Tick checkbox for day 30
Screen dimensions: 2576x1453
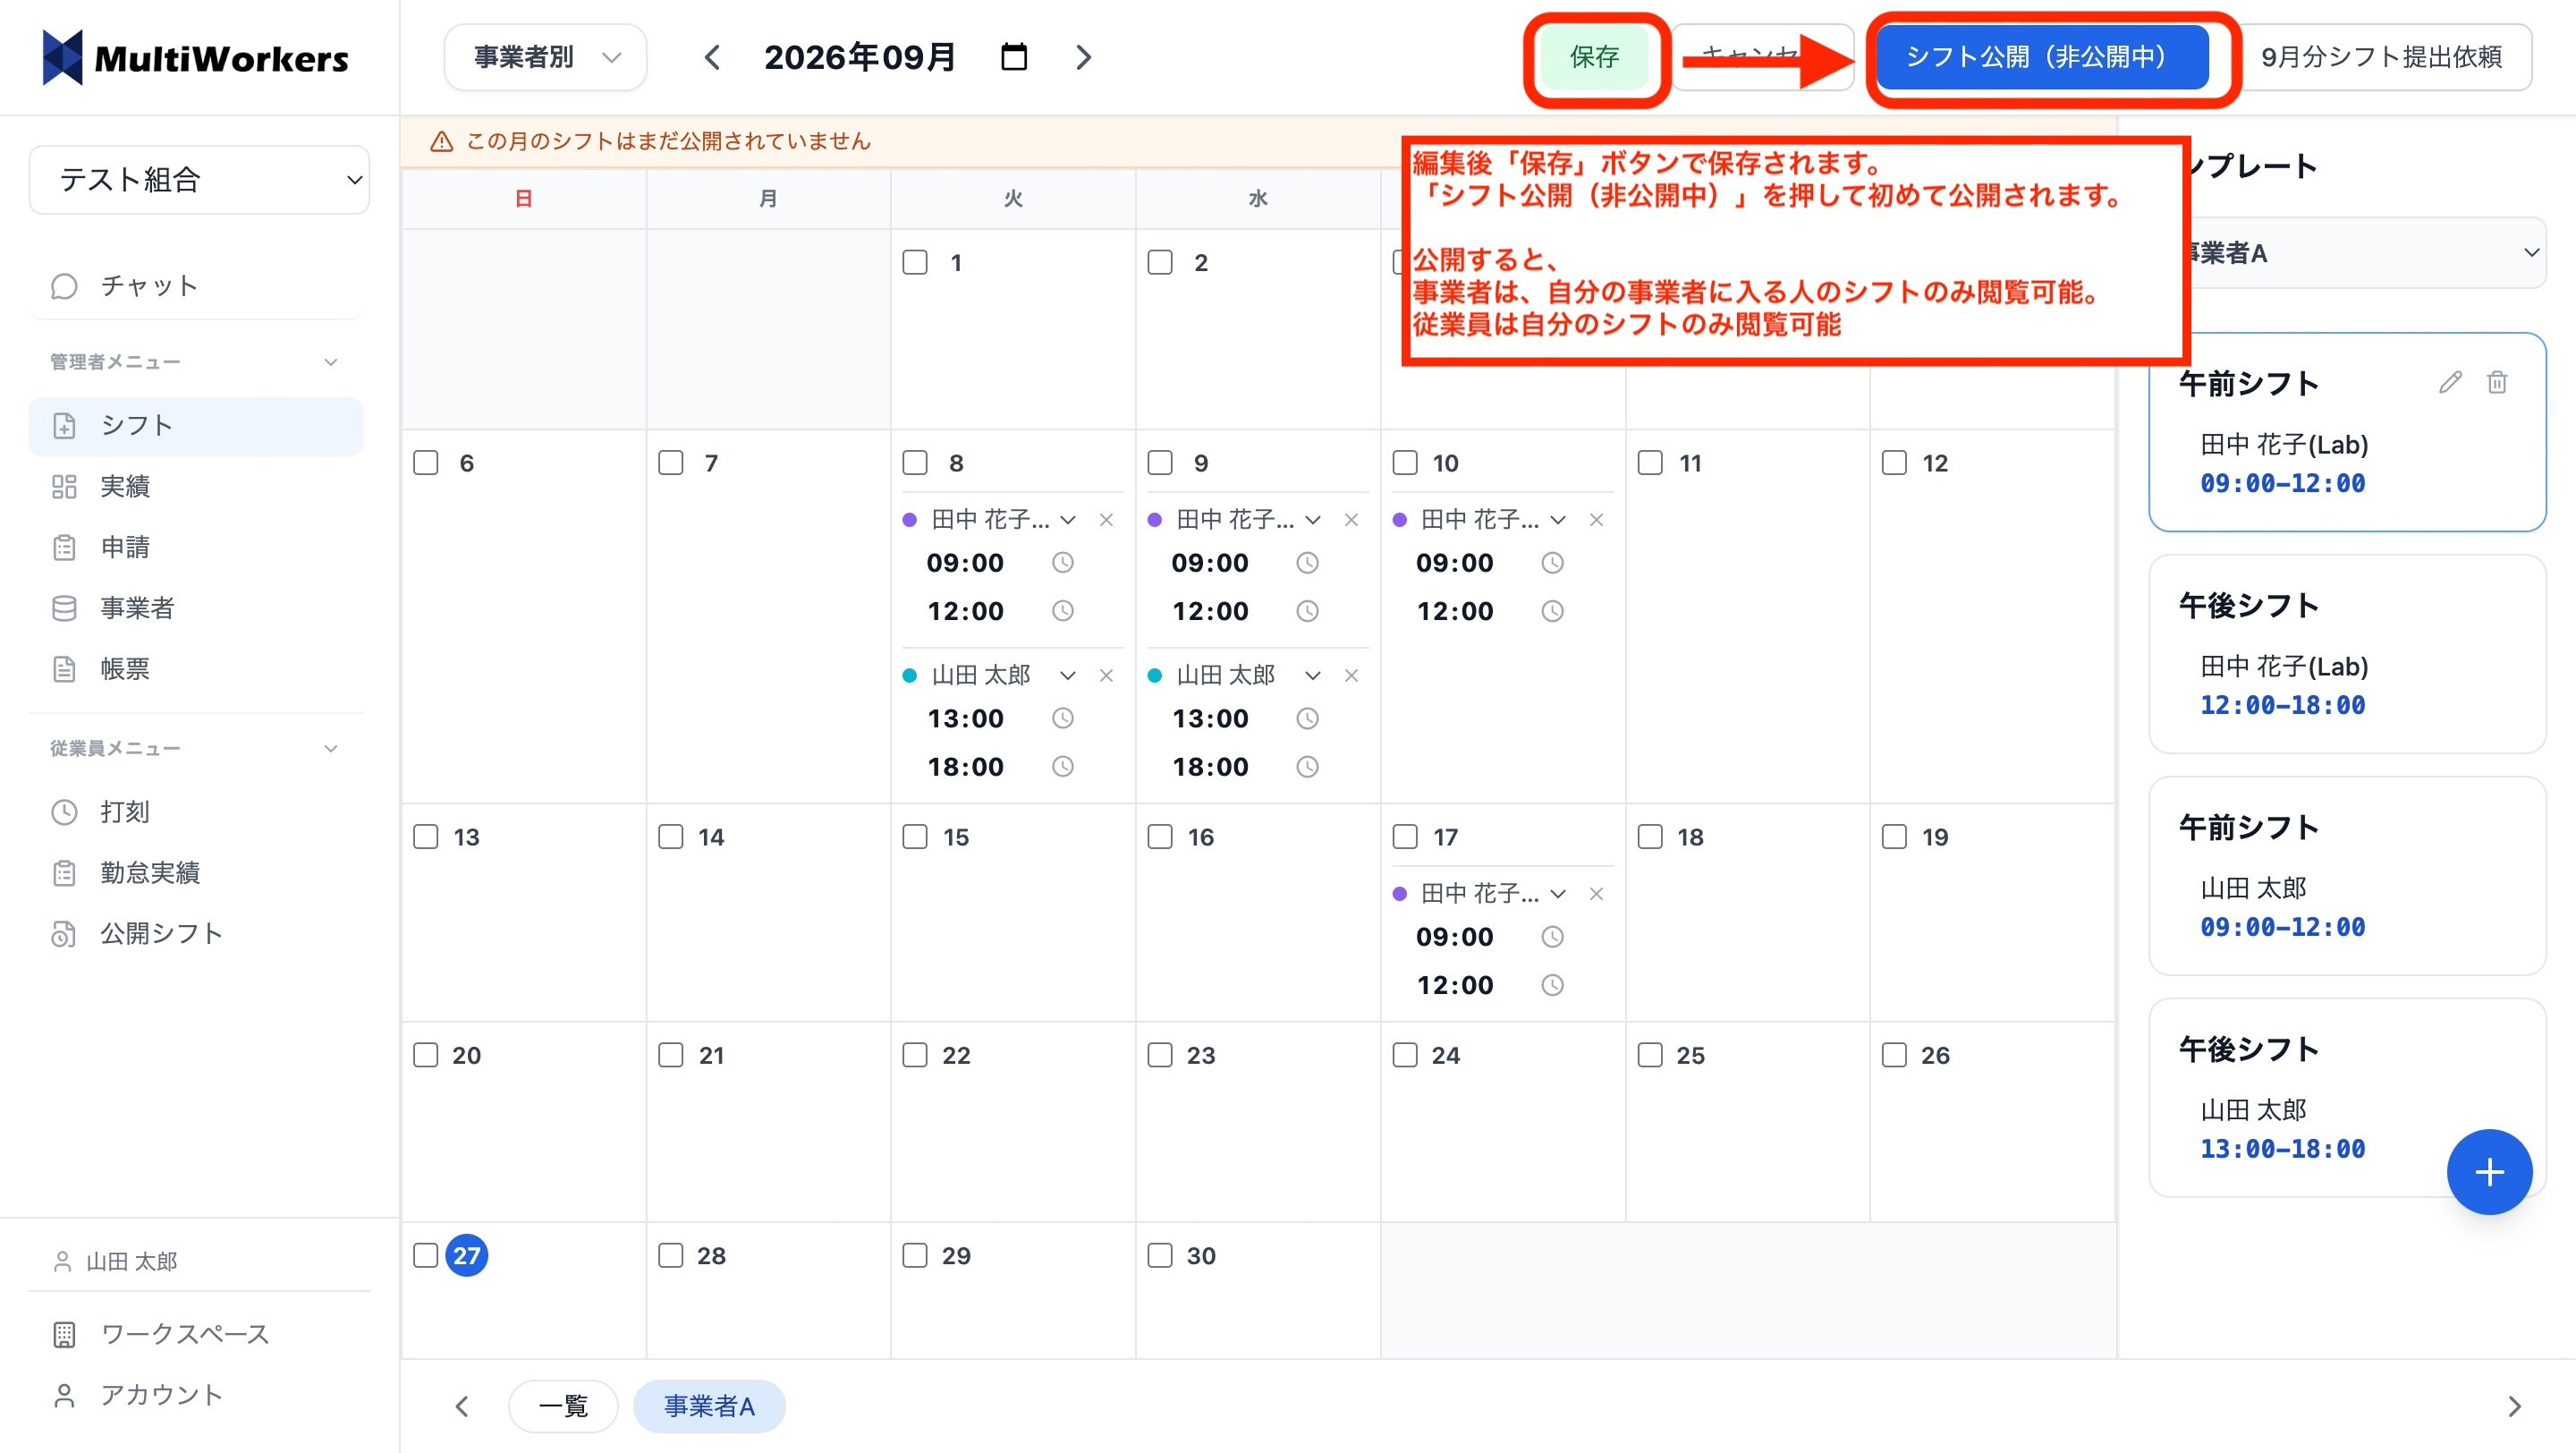click(1159, 1256)
